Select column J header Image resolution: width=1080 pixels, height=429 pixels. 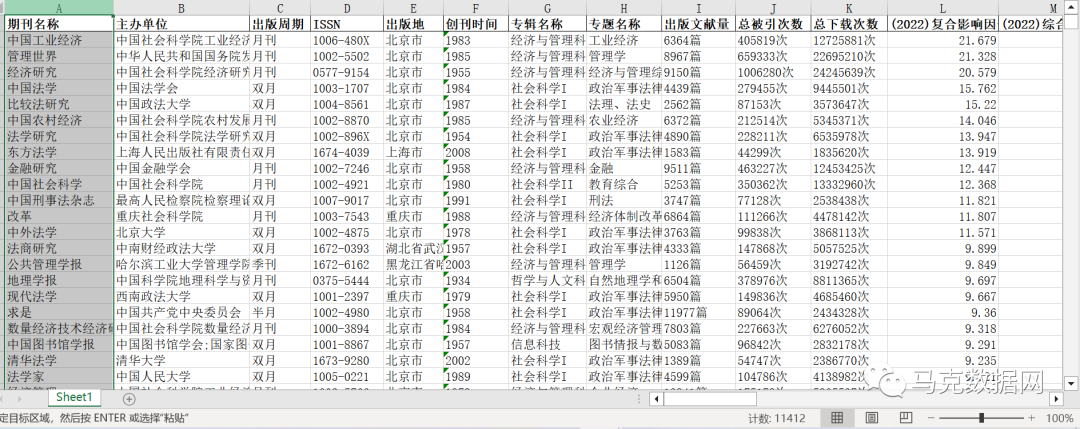click(772, 8)
